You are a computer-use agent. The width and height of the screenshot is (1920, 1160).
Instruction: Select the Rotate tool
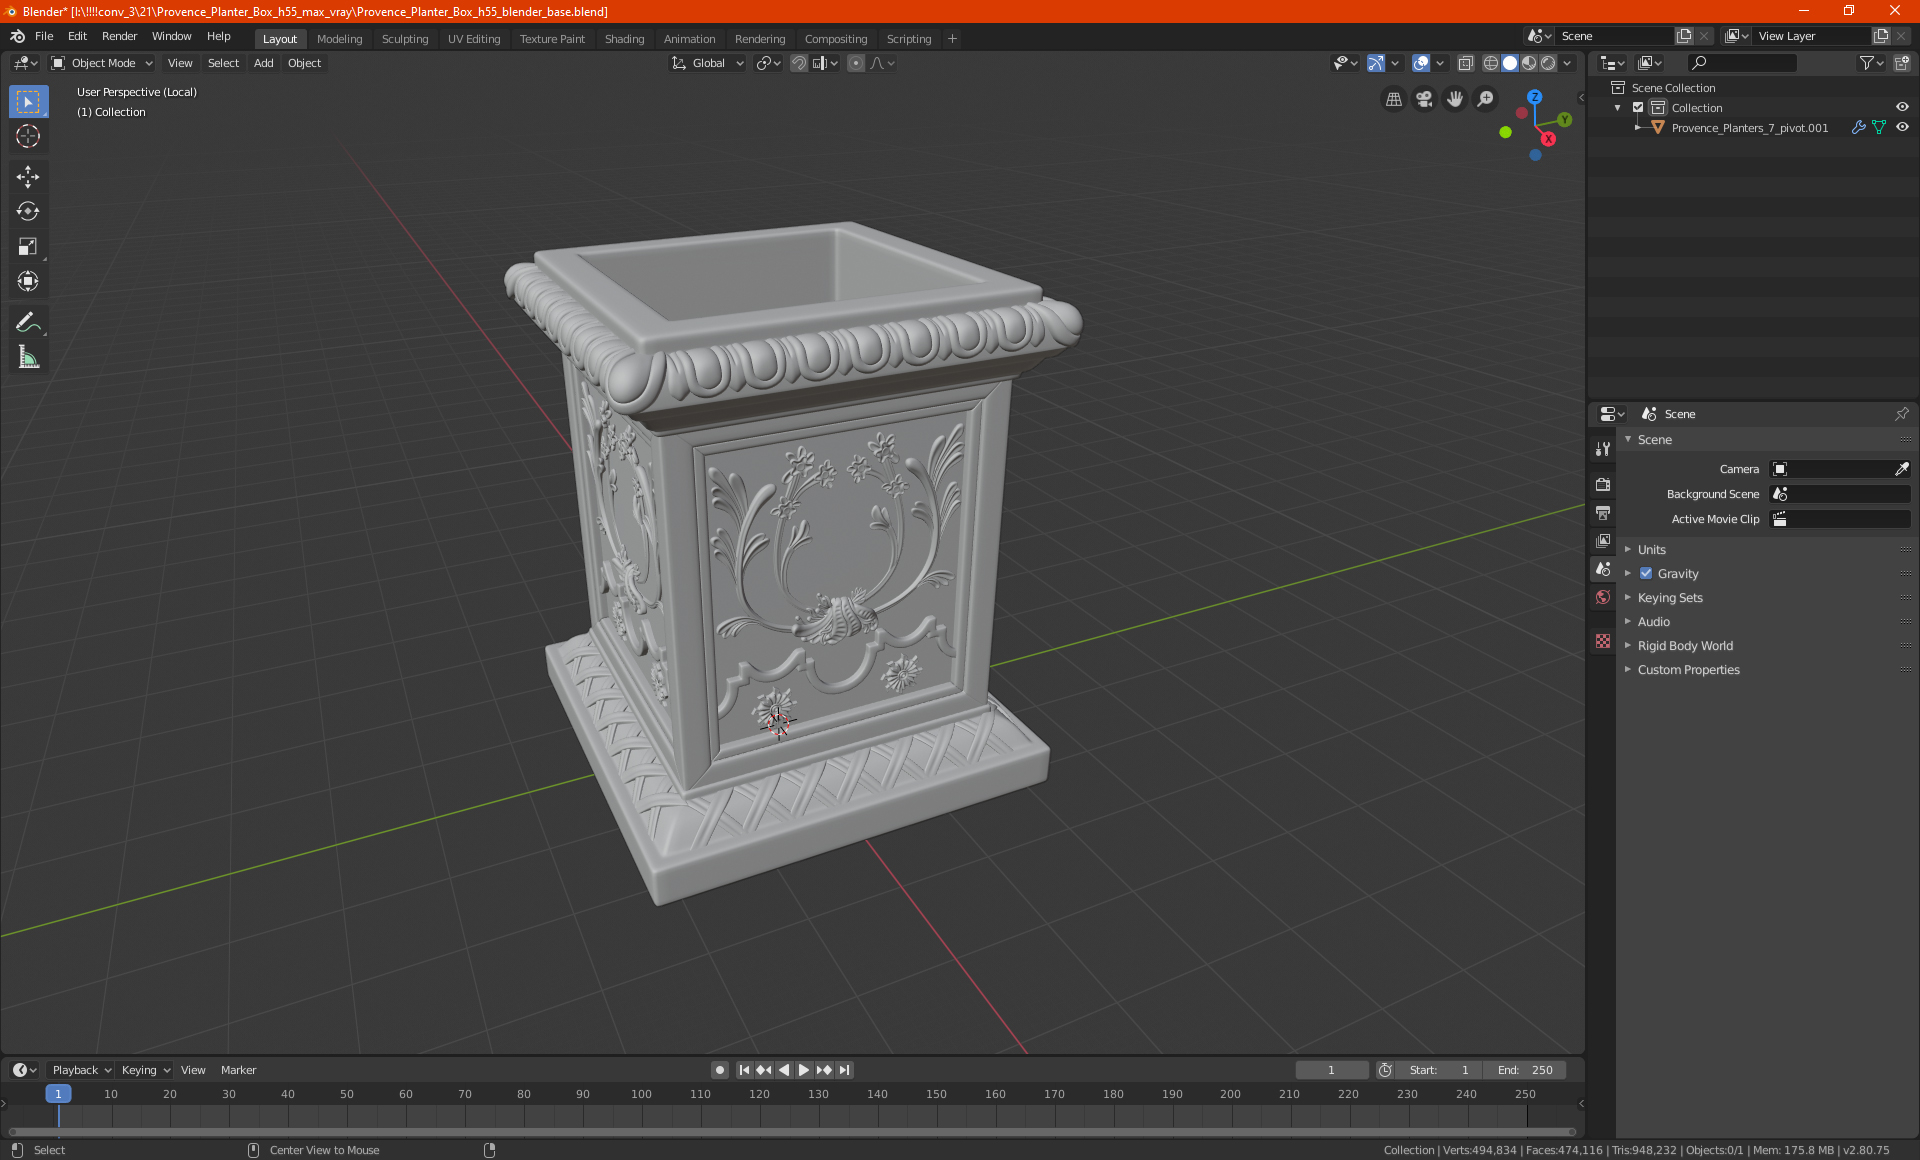28,211
